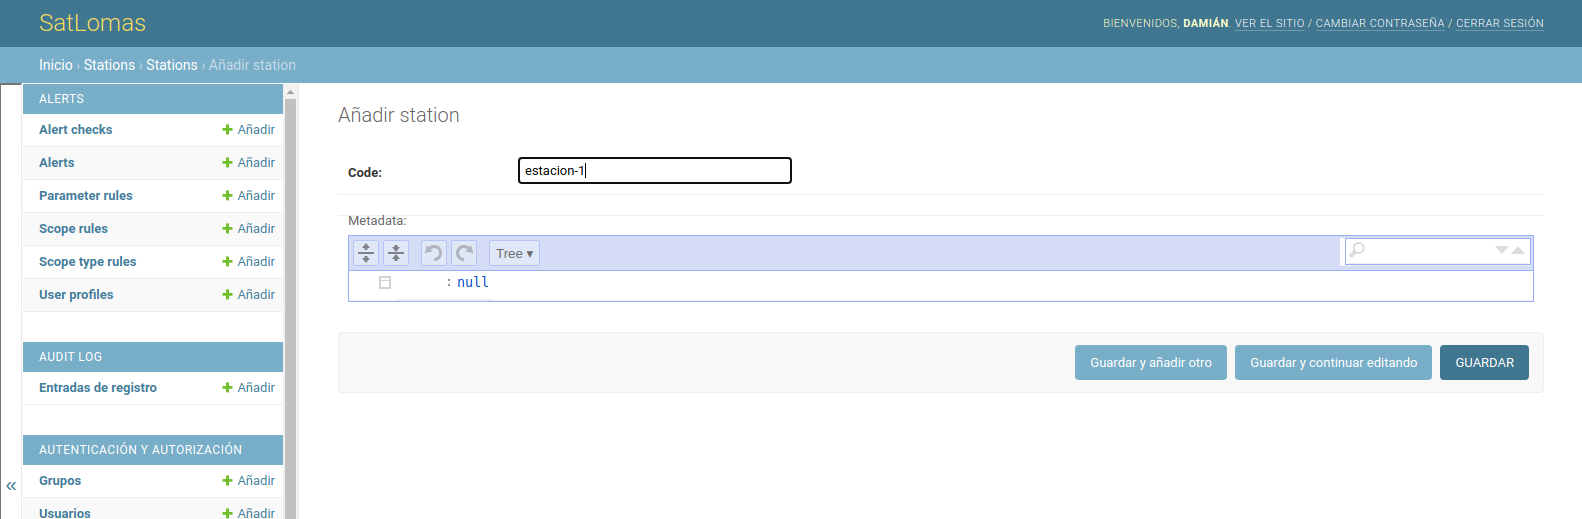Click plus icon to add Alert checks
Viewport: 1582px width, 519px height.
tap(227, 130)
